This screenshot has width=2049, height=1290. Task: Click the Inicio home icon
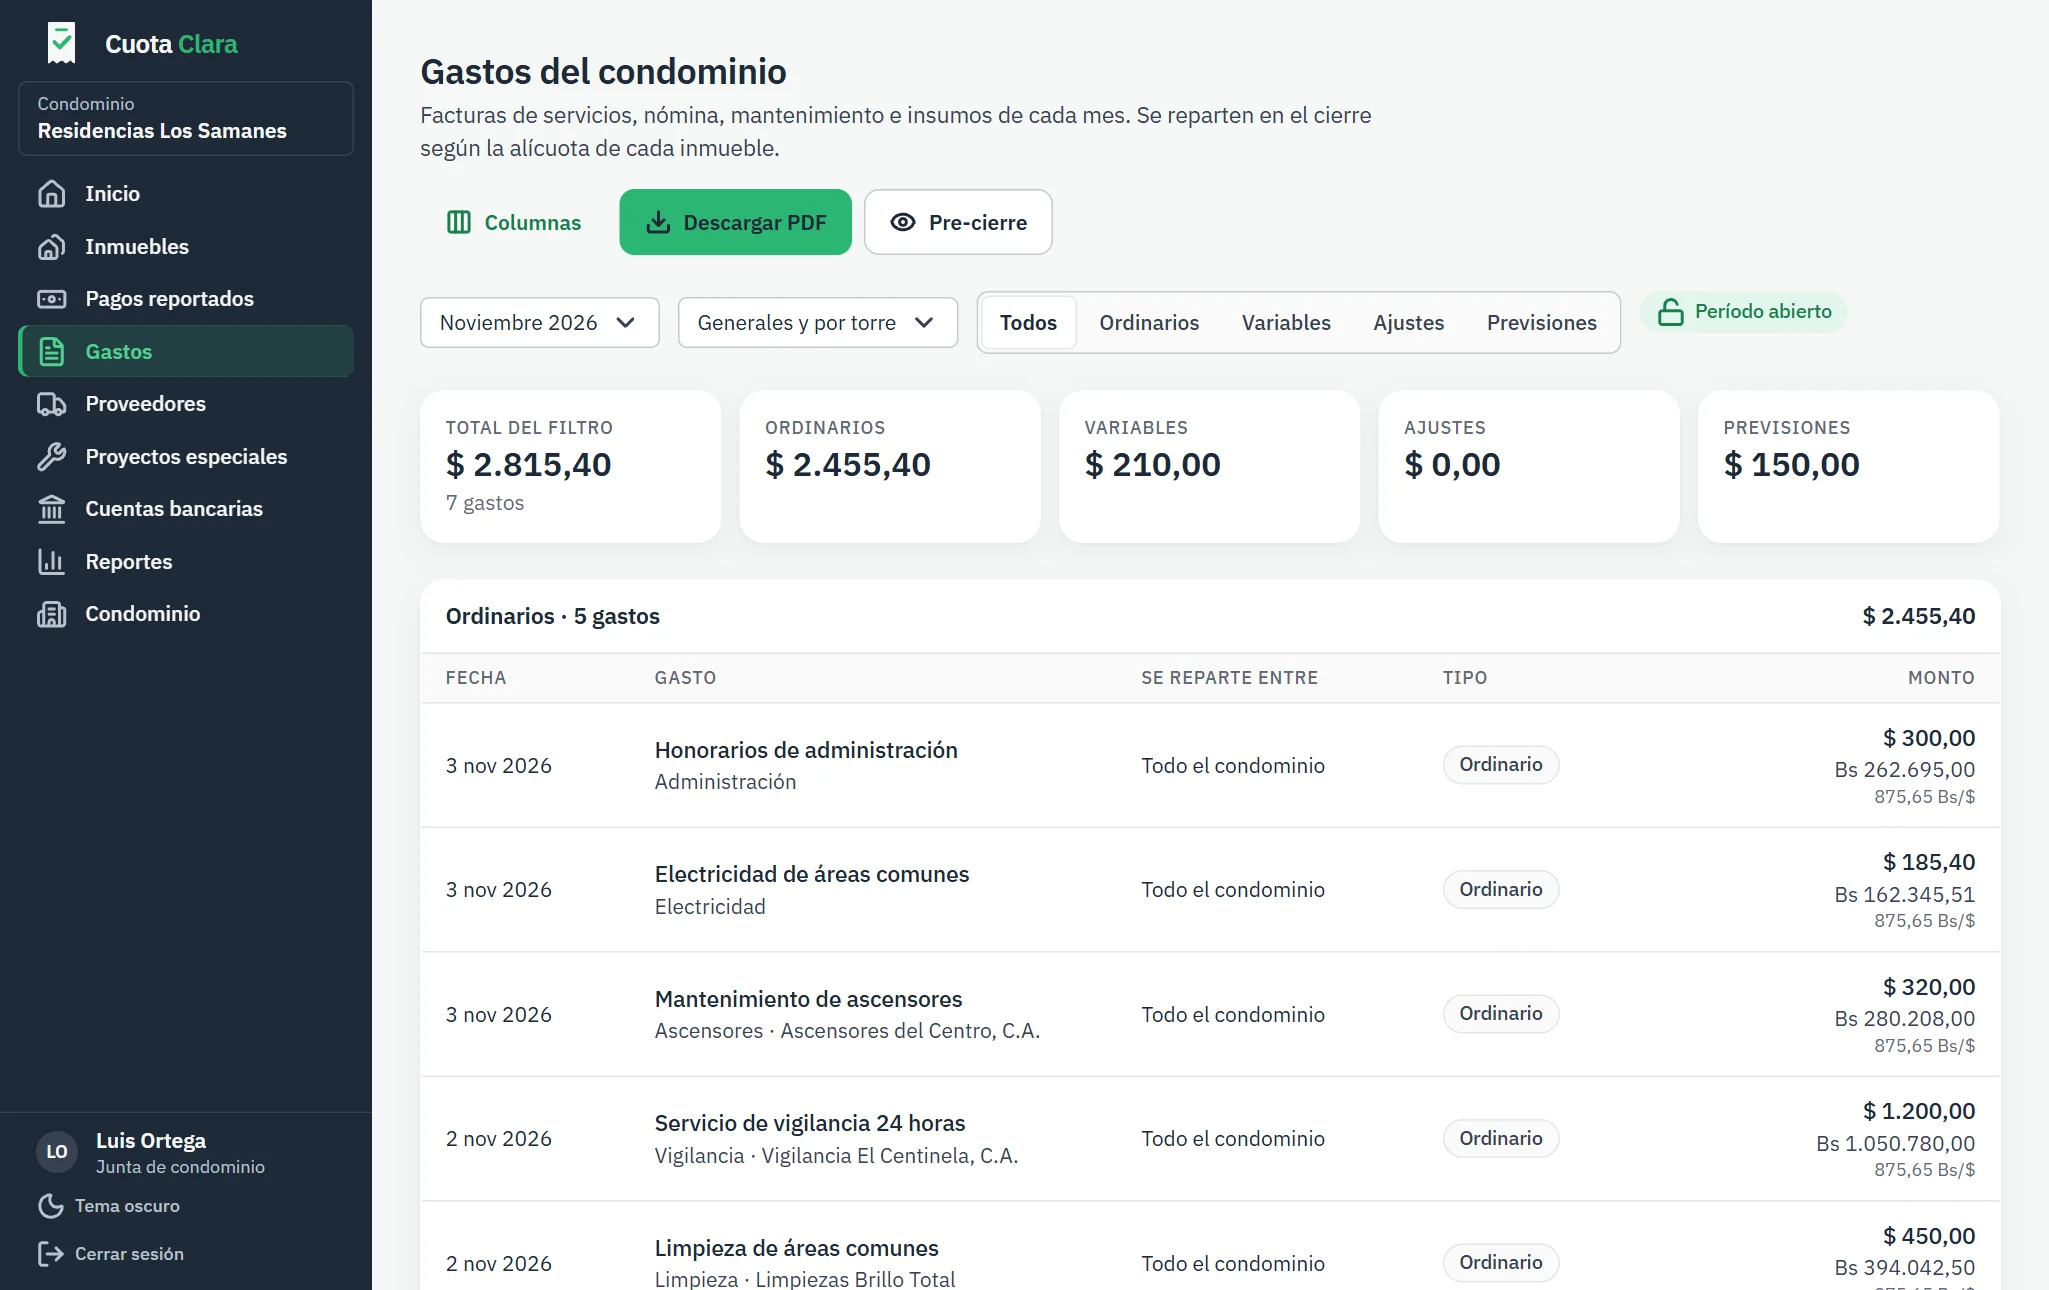51,194
